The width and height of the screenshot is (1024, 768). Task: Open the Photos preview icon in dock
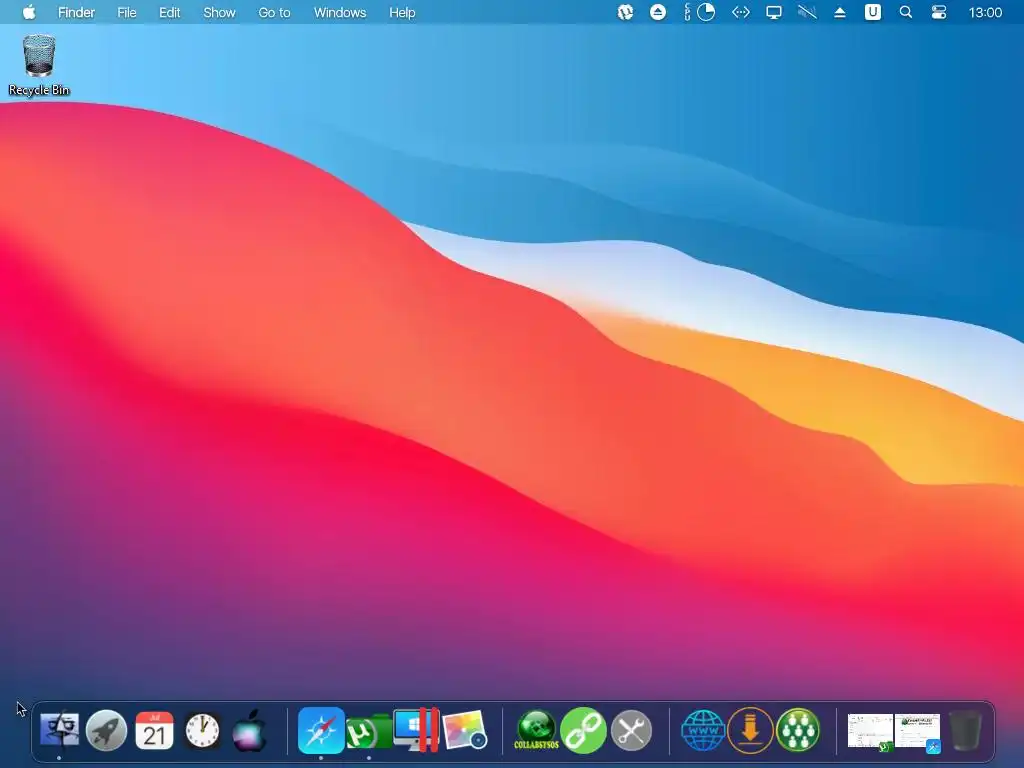click(464, 730)
